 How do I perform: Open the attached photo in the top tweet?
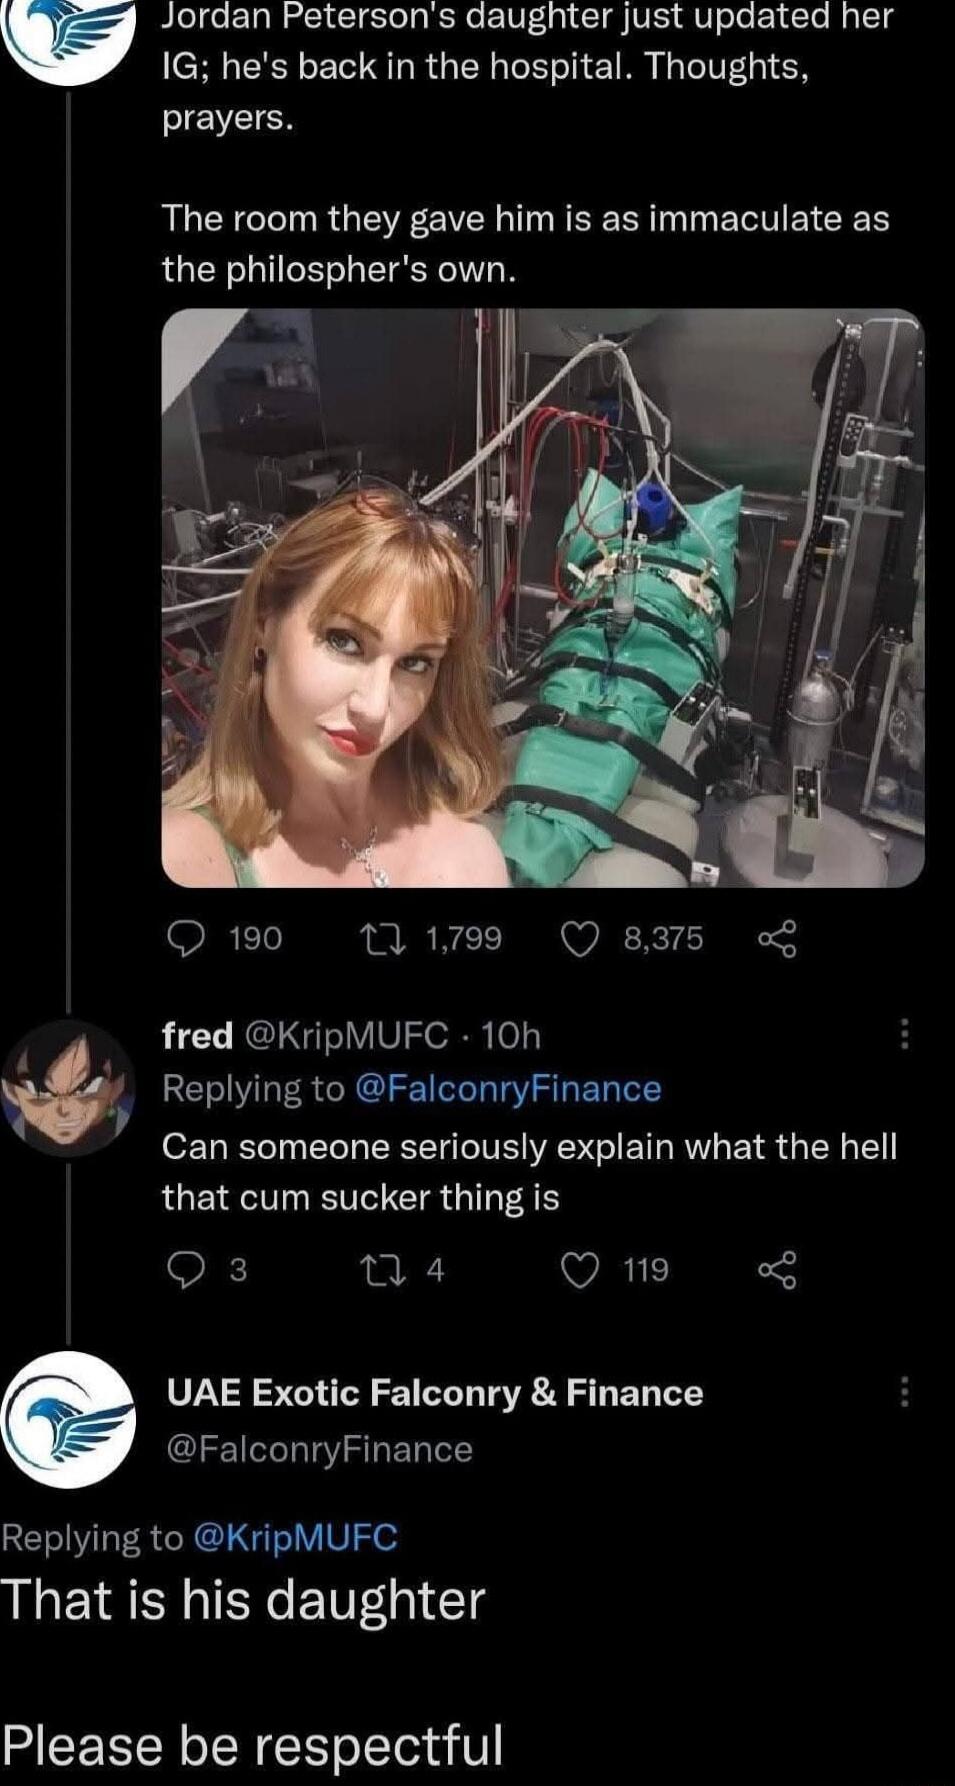542,598
